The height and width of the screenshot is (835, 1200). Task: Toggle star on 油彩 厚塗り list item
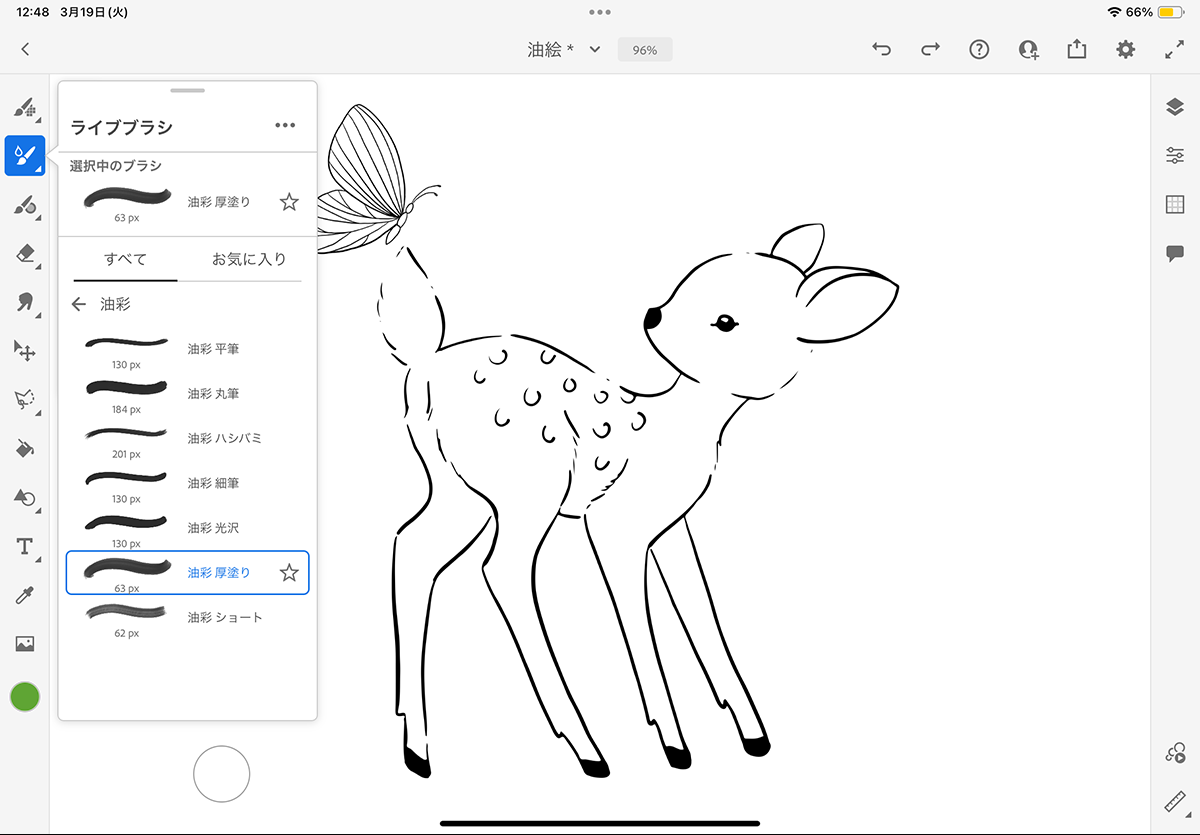[289, 573]
